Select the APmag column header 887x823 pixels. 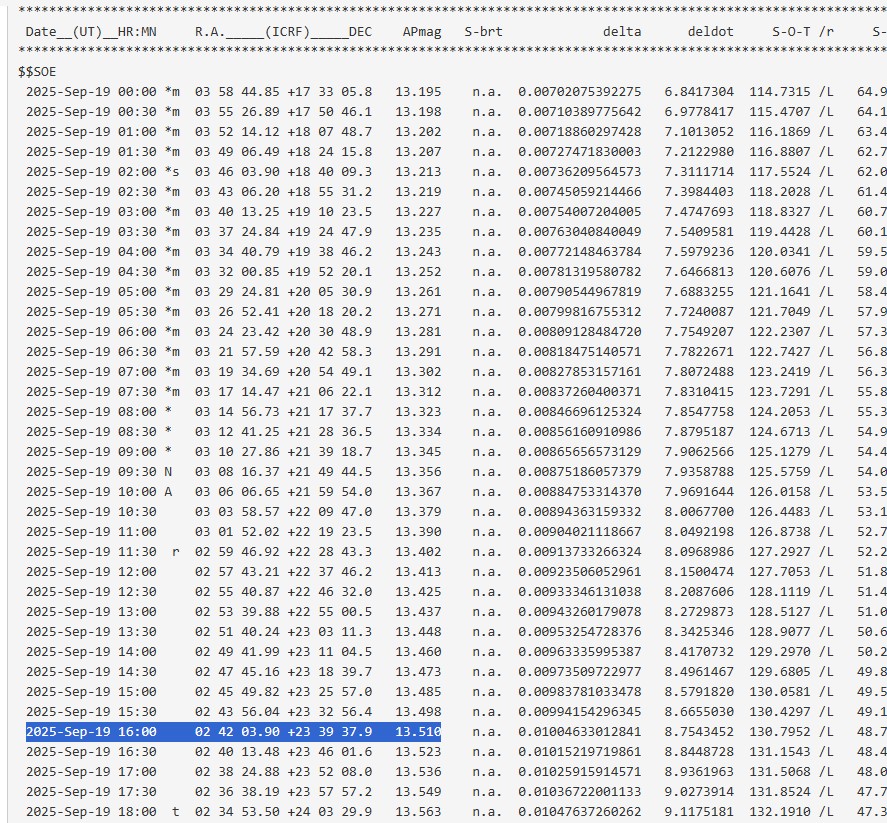click(x=421, y=32)
